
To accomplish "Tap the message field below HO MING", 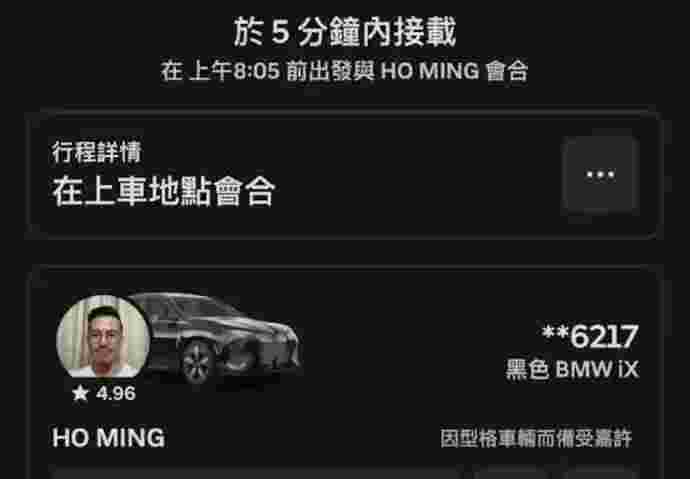I will 255,474.
